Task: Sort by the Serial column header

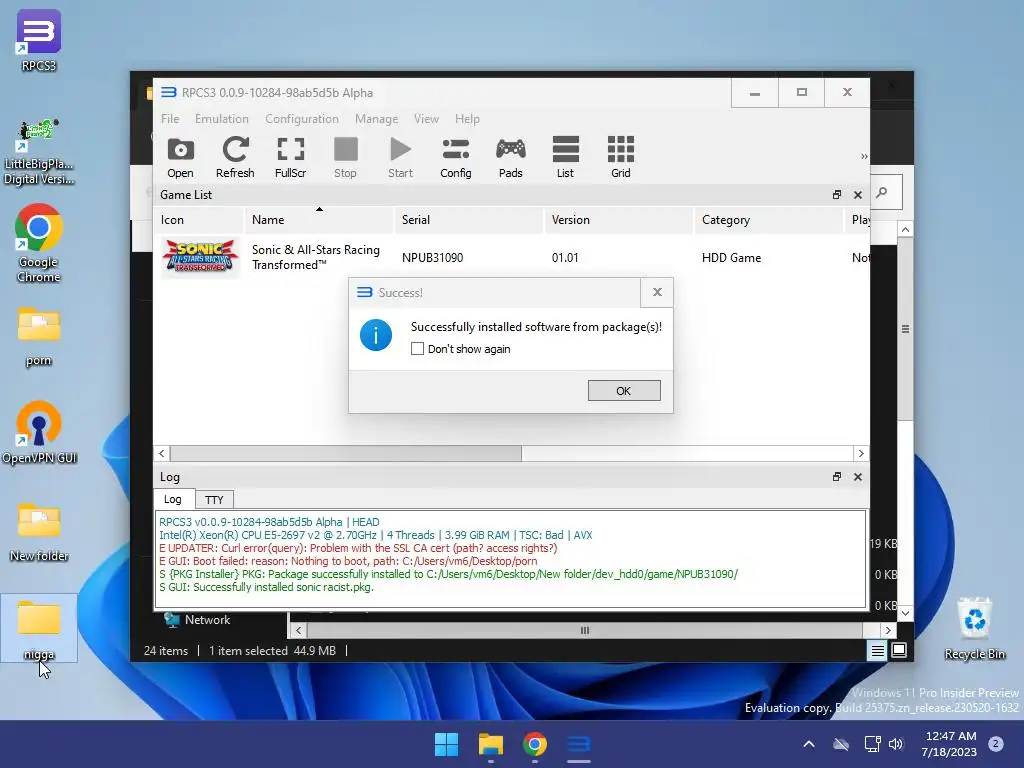Action: pyautogui.click(x=469, y=220)
